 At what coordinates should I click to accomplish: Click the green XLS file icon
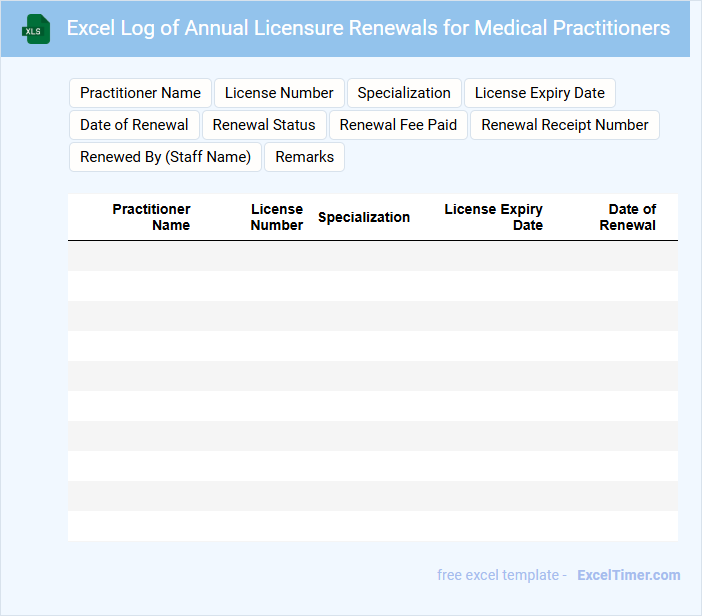(x=37, y=29)
